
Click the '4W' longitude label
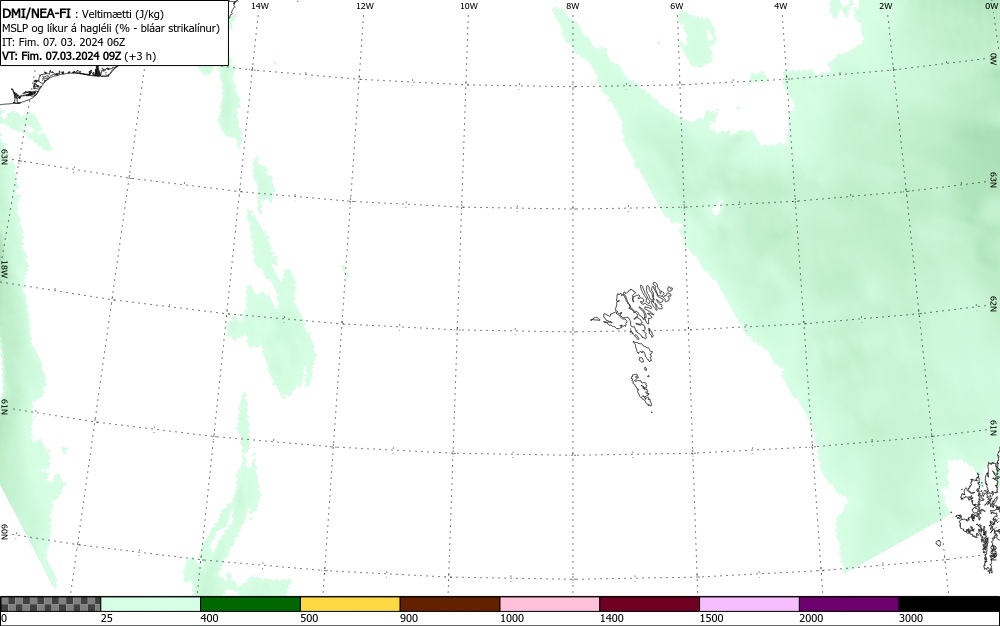(781, 6)
